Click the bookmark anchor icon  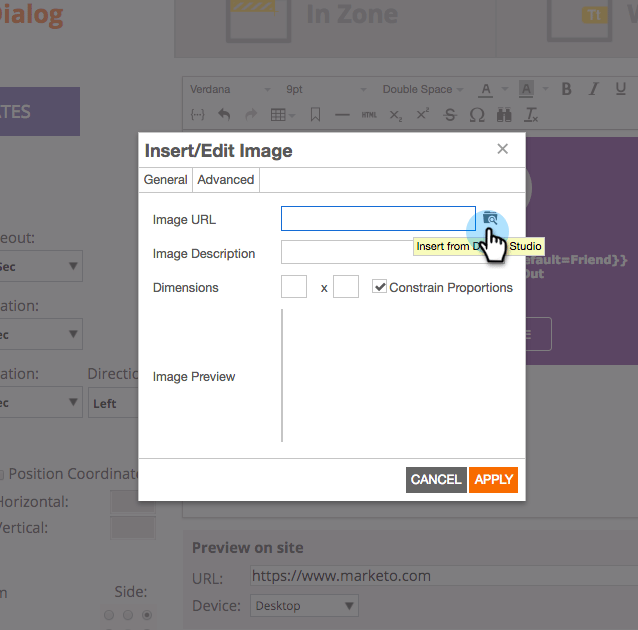pos(315,115)
